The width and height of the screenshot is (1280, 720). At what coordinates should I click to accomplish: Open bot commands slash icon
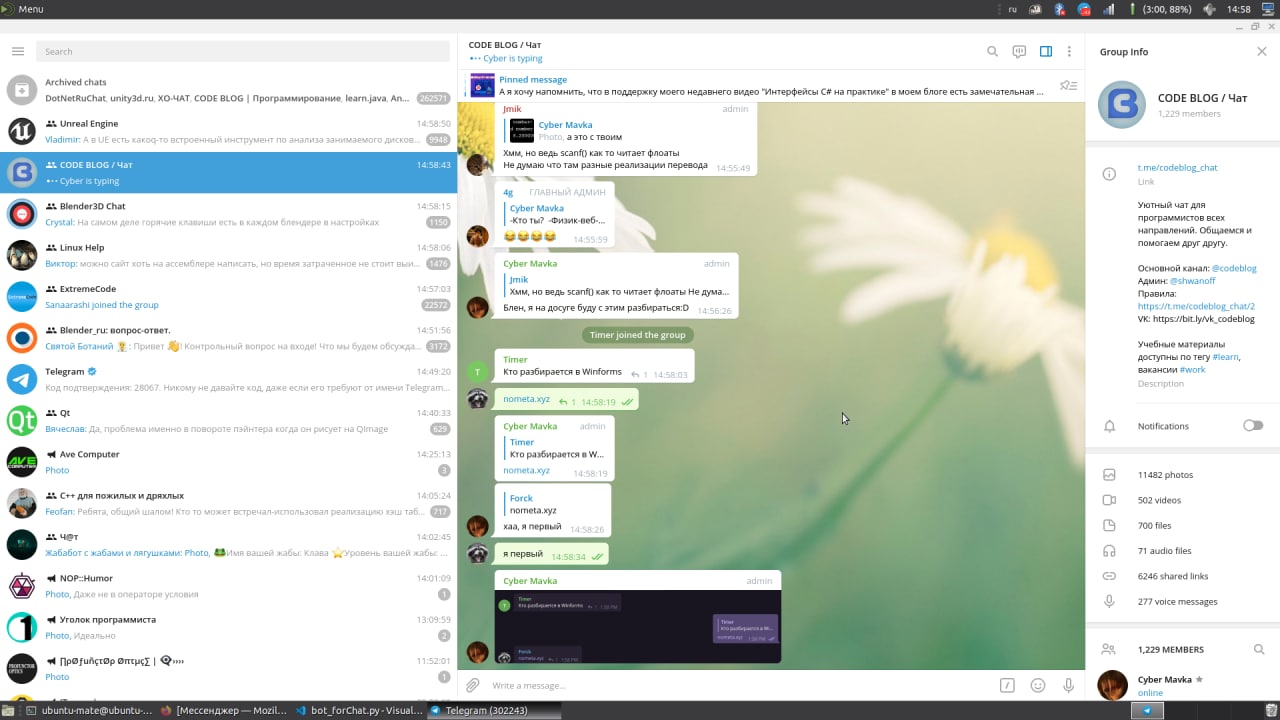(1008, 685)
